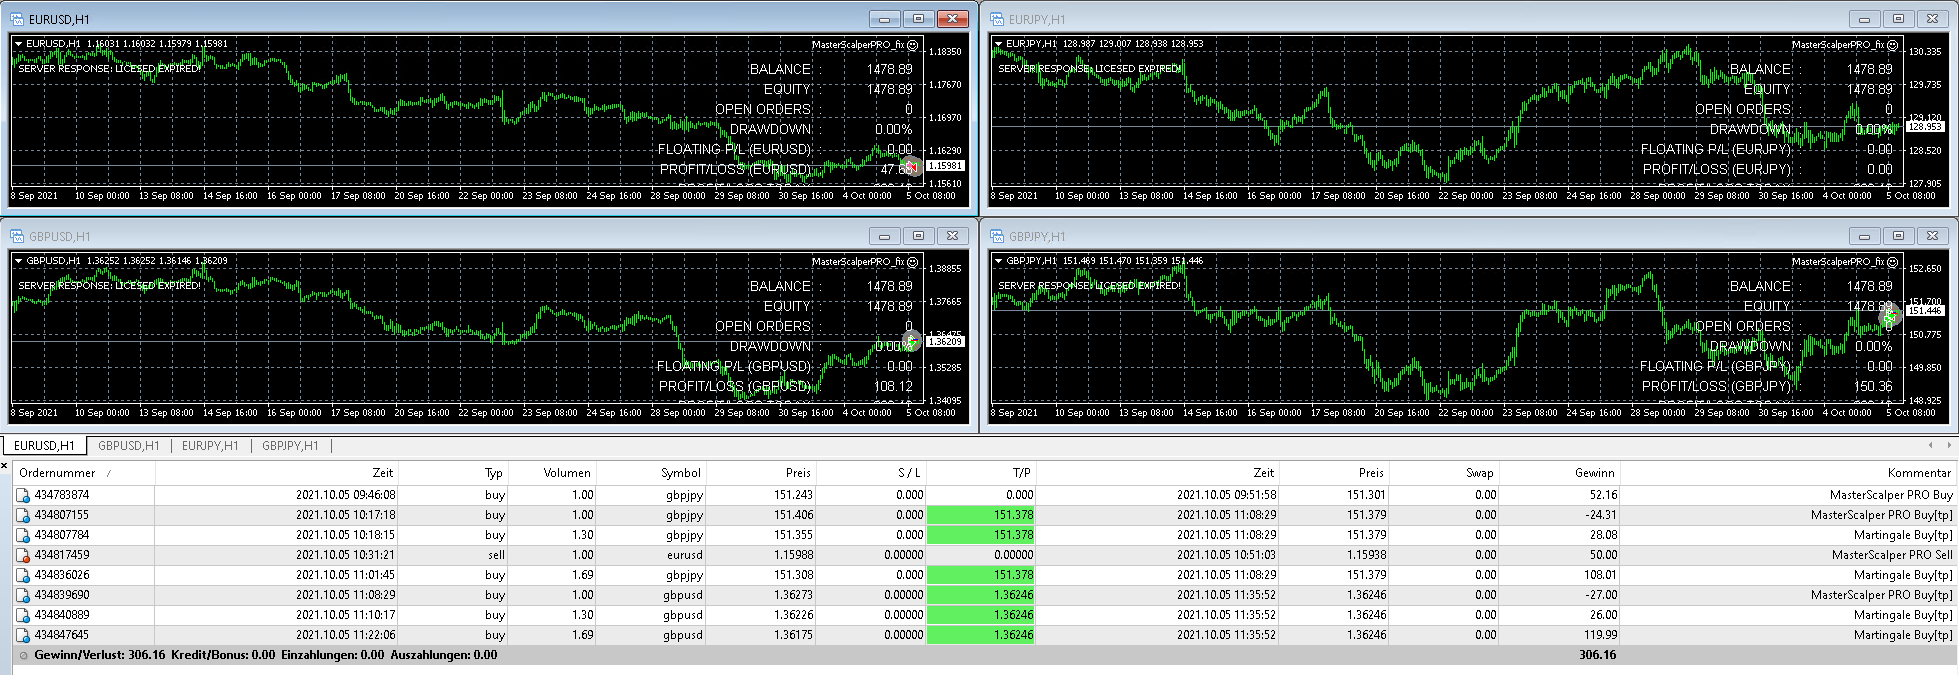Viewport: 1959px width, 675px height.
Task: Expand the GBPUSD chart's top-left triangle menu
Action: [18, 261]
